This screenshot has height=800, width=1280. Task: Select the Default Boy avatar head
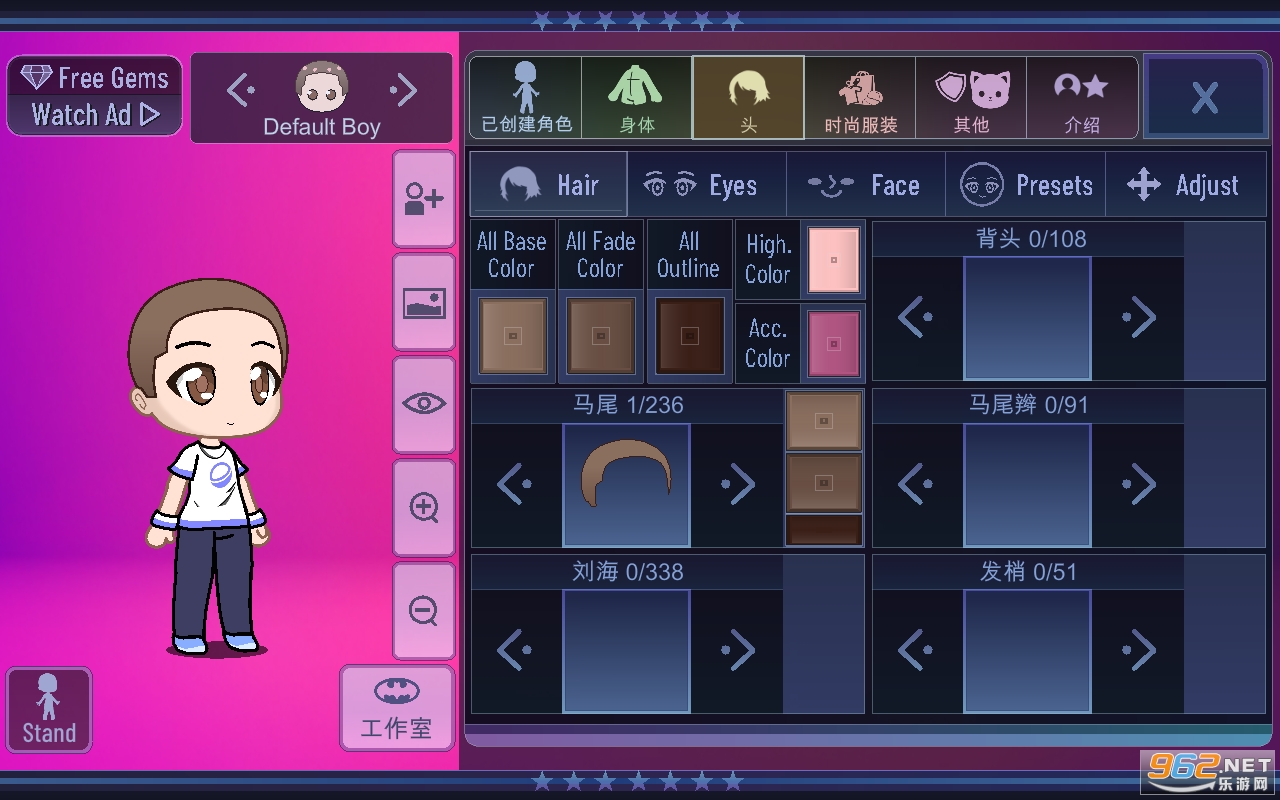(x=322, y=88)
